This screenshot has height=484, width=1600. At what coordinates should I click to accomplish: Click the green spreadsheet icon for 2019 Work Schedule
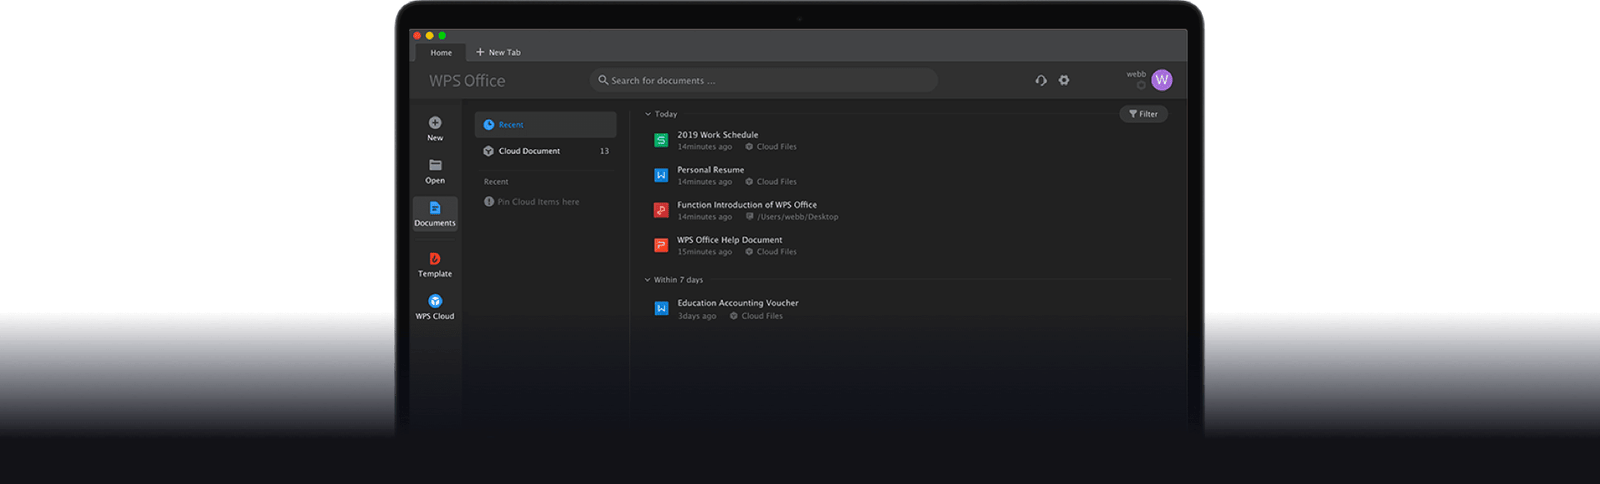point(661,140)
